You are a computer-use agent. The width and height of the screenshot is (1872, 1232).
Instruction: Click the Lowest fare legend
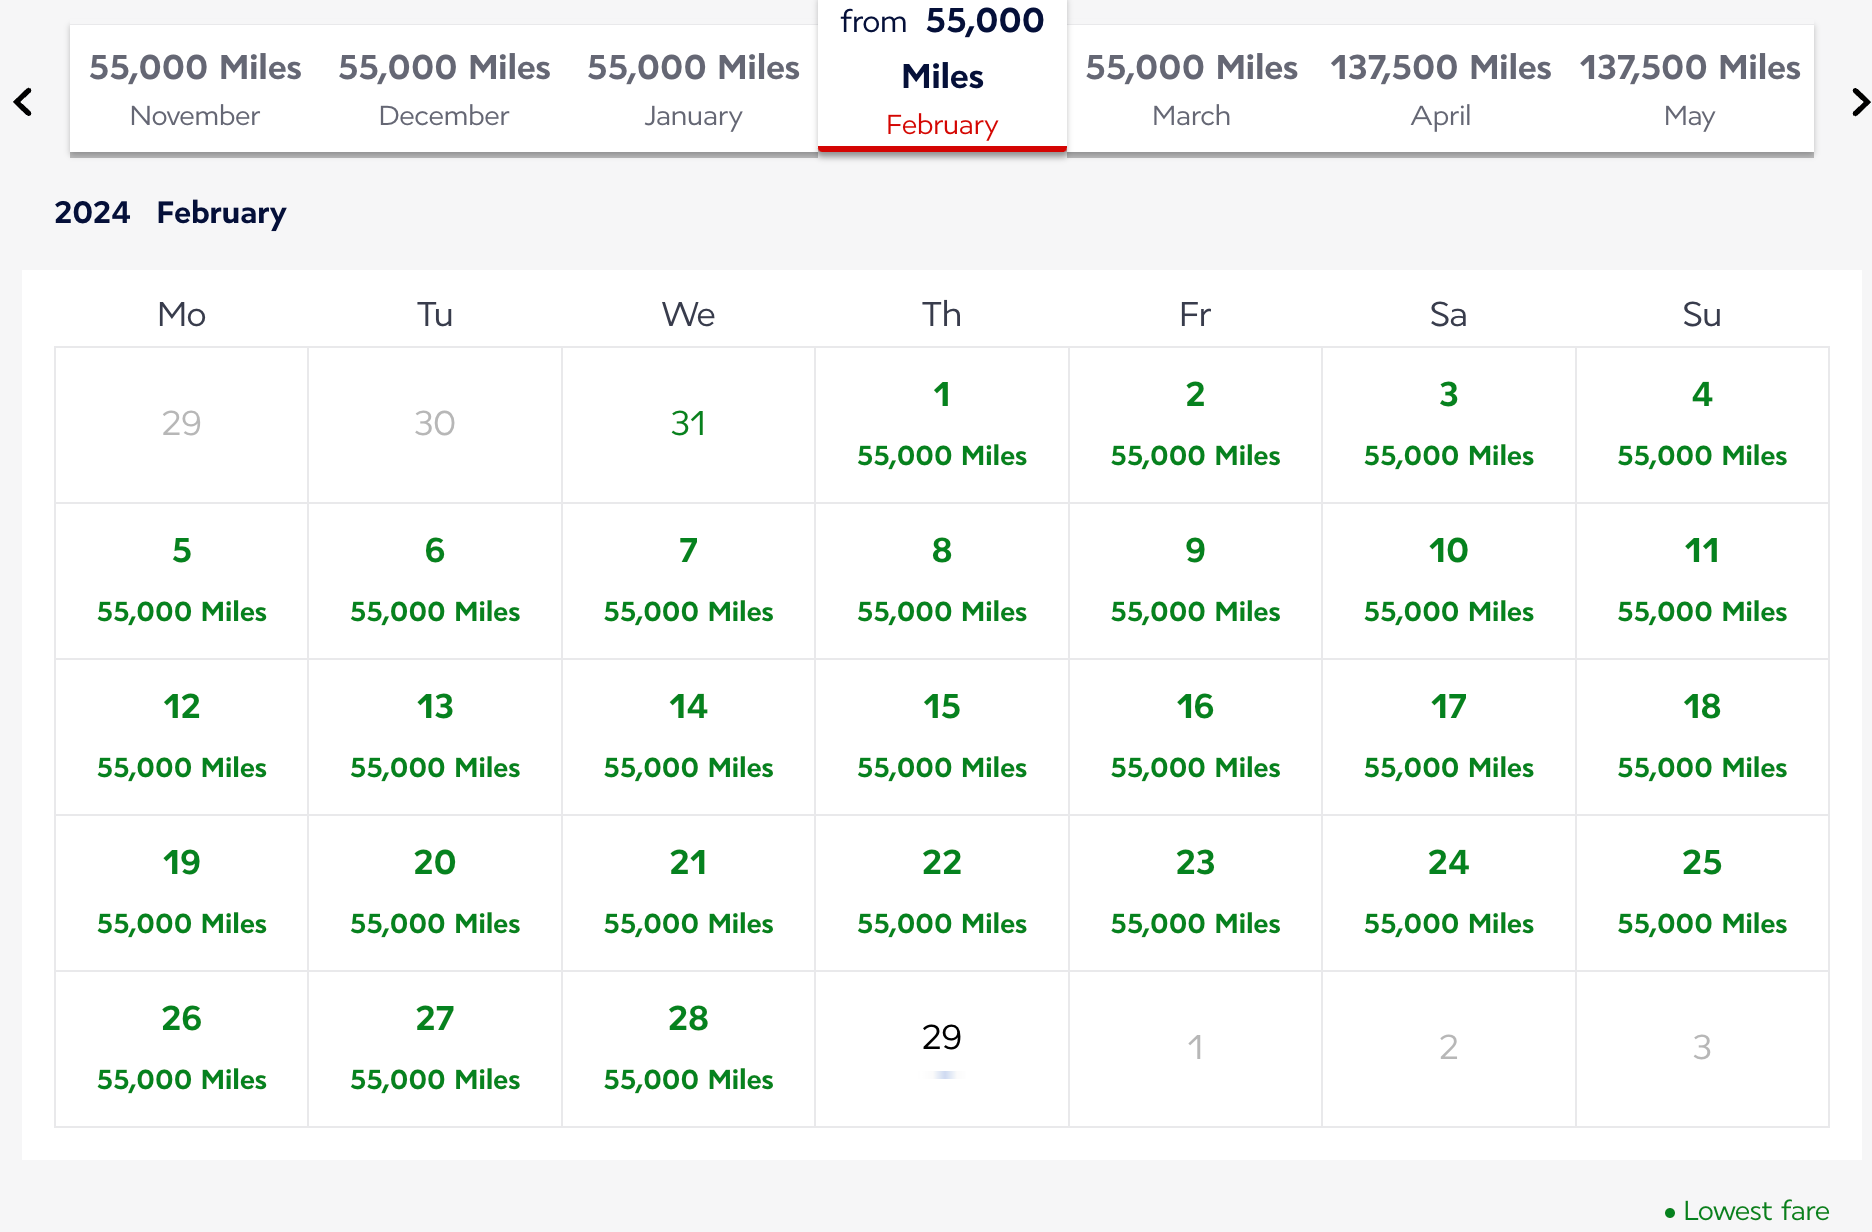[1746, 1211]
